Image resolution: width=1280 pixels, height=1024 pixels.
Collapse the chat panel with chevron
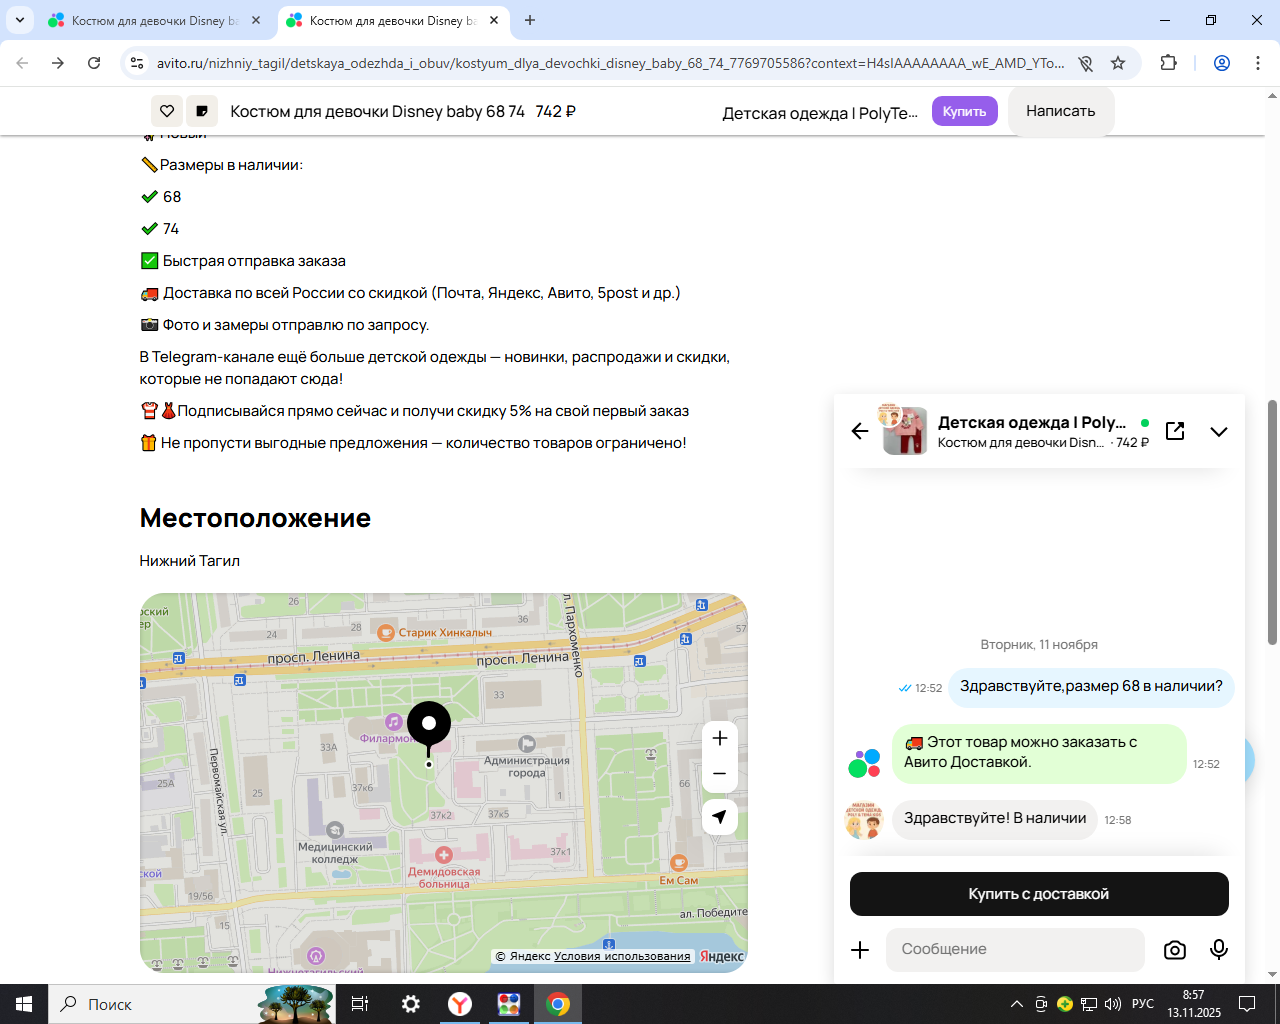[1218, 432]
